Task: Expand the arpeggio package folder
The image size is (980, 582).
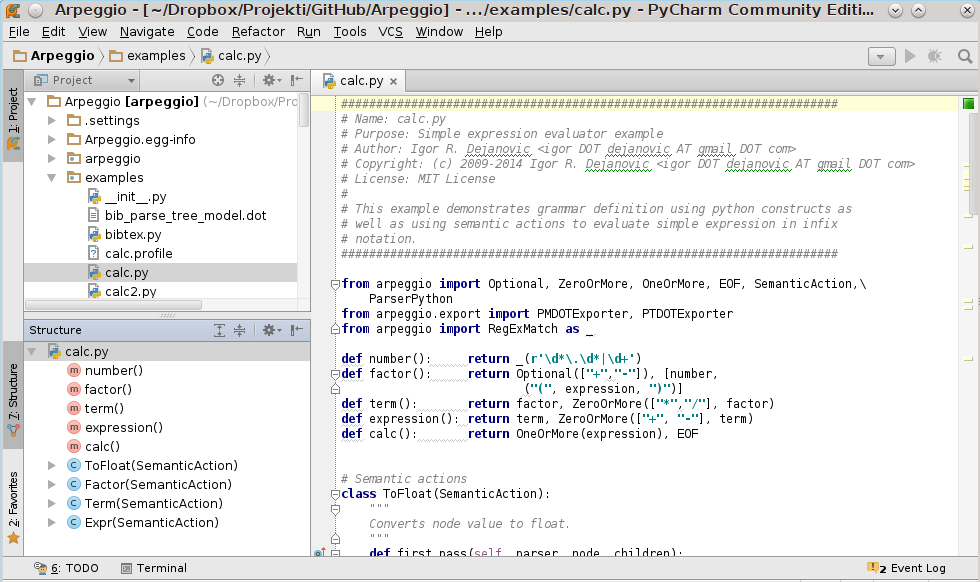Action: (x=52, y=158)
